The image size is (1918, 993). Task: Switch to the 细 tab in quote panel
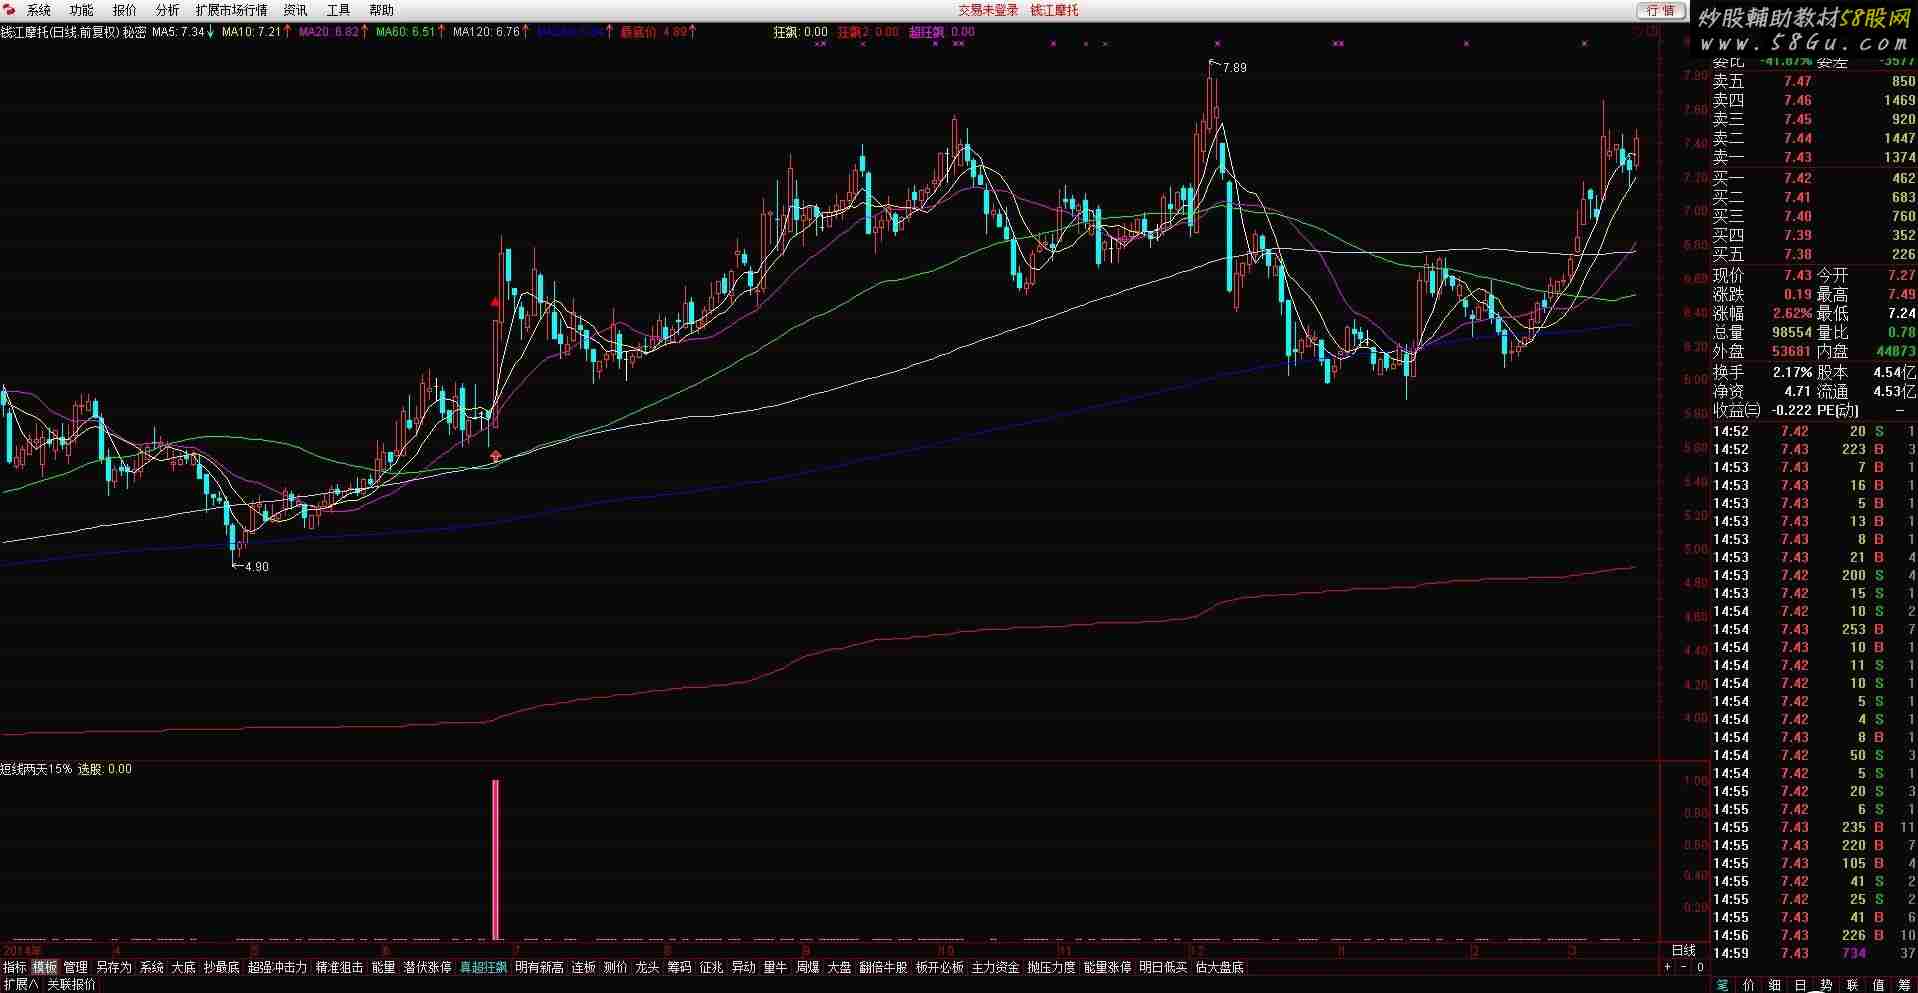tap(1775, 985)
